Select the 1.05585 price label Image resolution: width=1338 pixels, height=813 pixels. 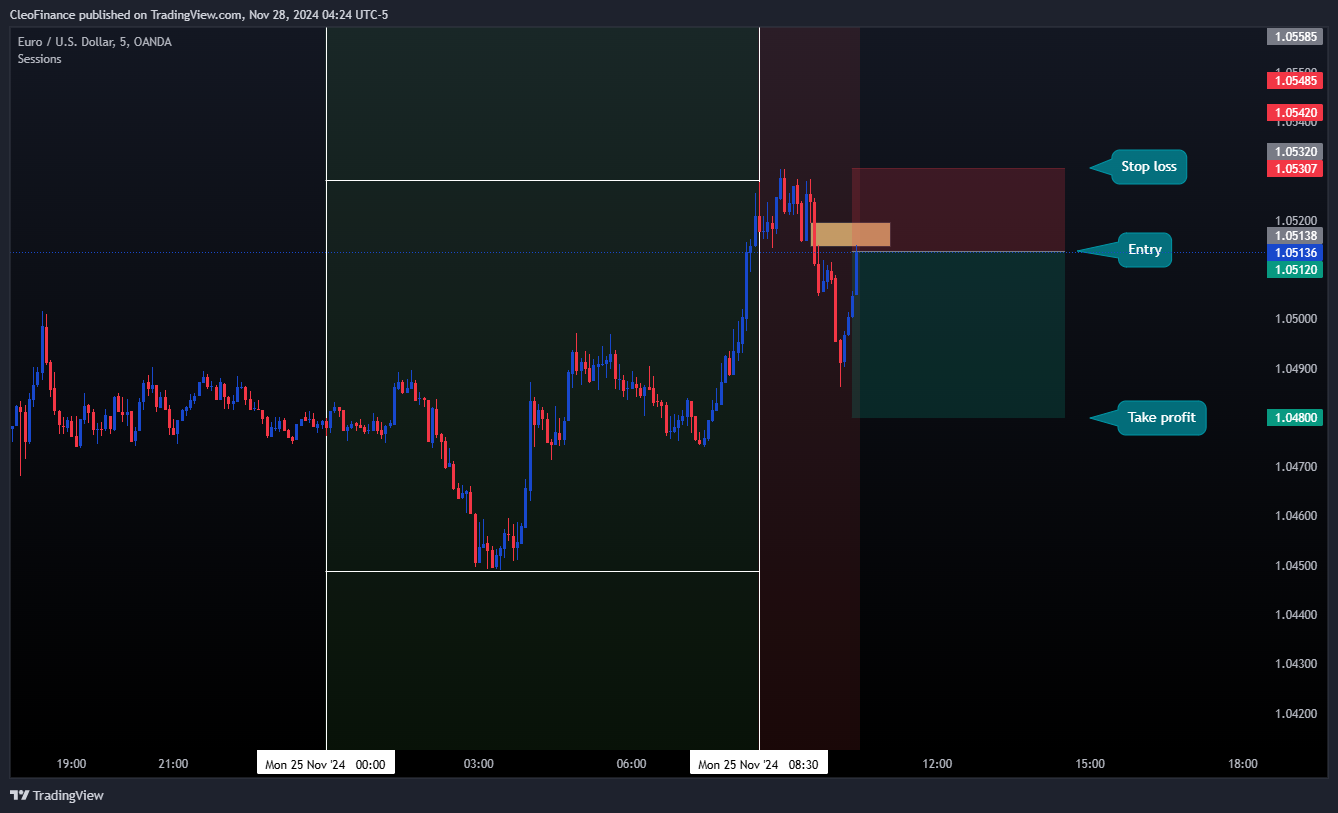(x=1295, y=37)
